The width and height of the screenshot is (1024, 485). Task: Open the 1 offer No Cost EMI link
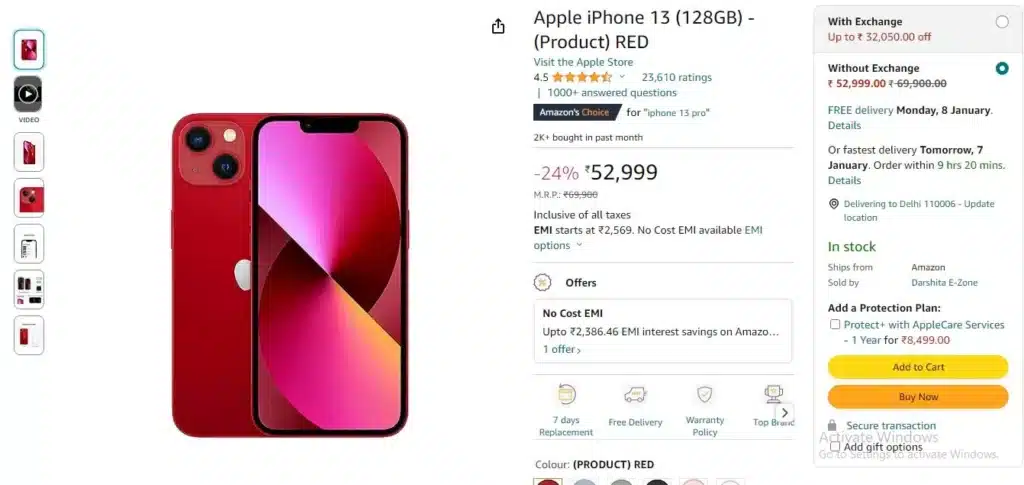562,349
